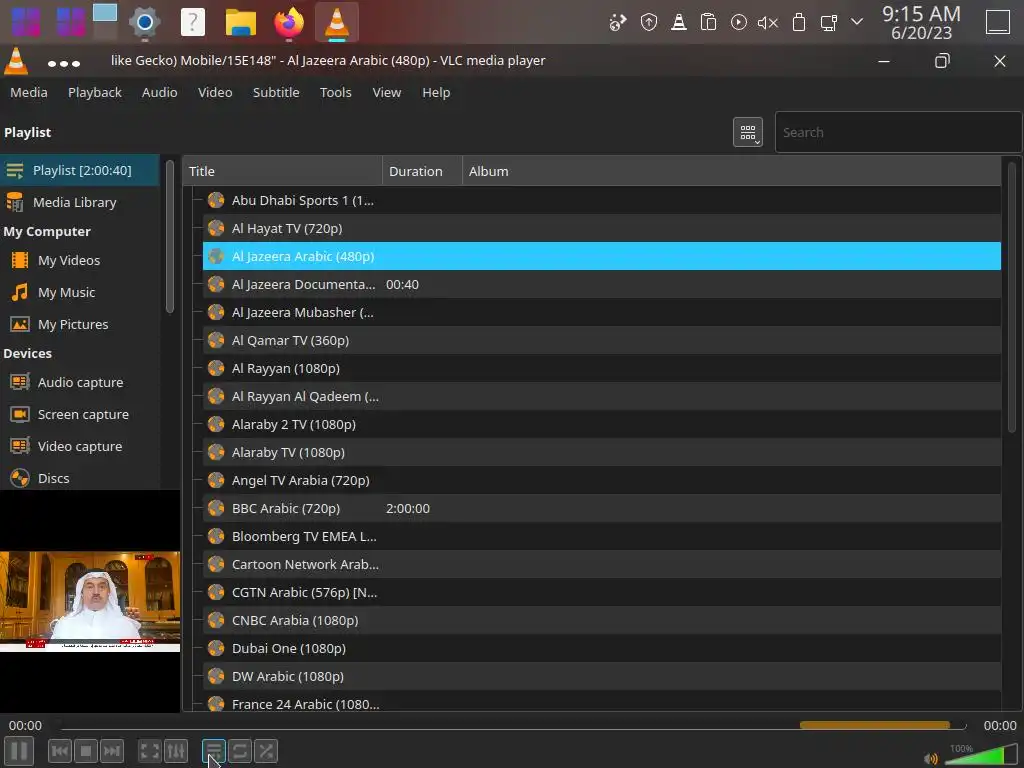
Task: Select Video capture device
Action: tap(80, 447)
